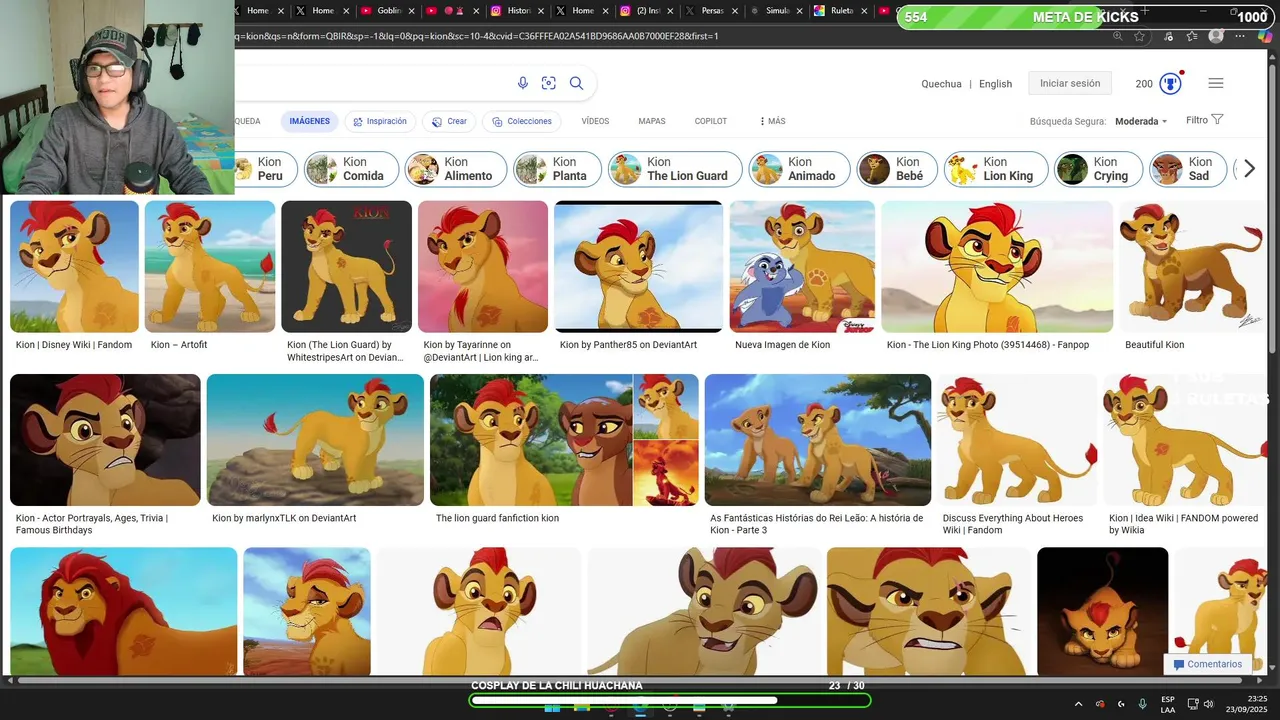Open Kion by Panther85 on DeviantArt image
The image size is (1280, 720).
(x=639, y=266)
